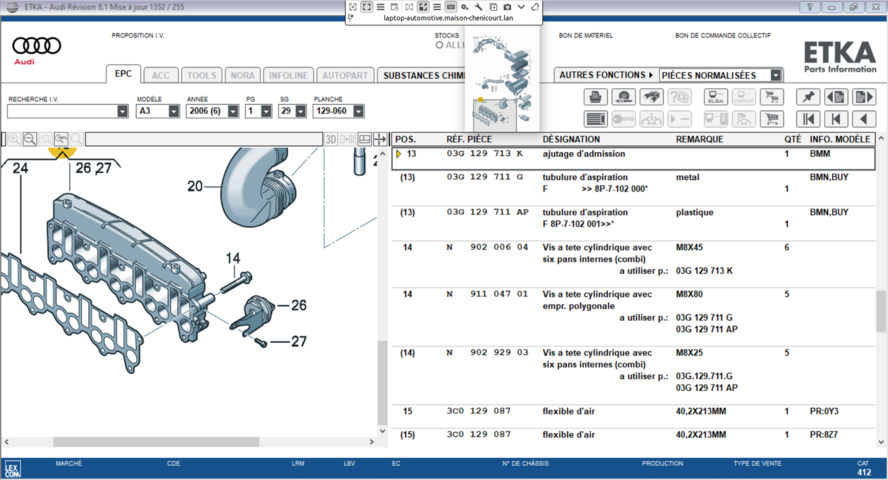Screen dimensions: 888x480
Task: Open the single shopping cart icon
Action: tap(771, 119)
